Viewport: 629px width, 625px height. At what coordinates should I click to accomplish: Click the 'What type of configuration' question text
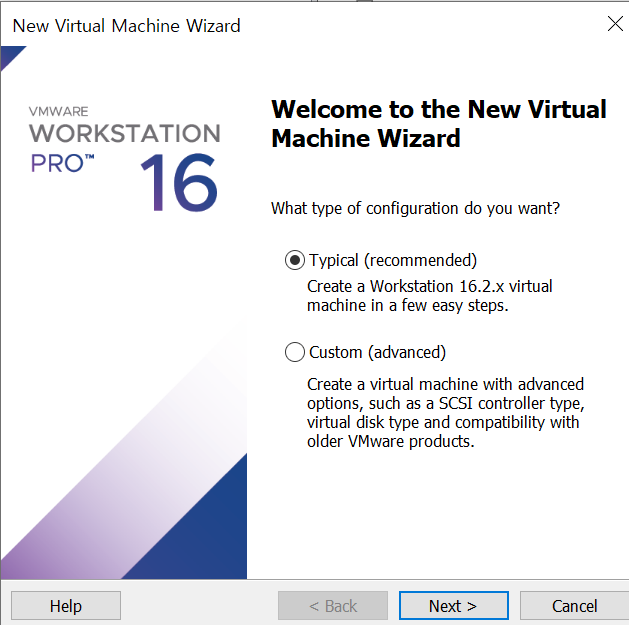point(415,209)
